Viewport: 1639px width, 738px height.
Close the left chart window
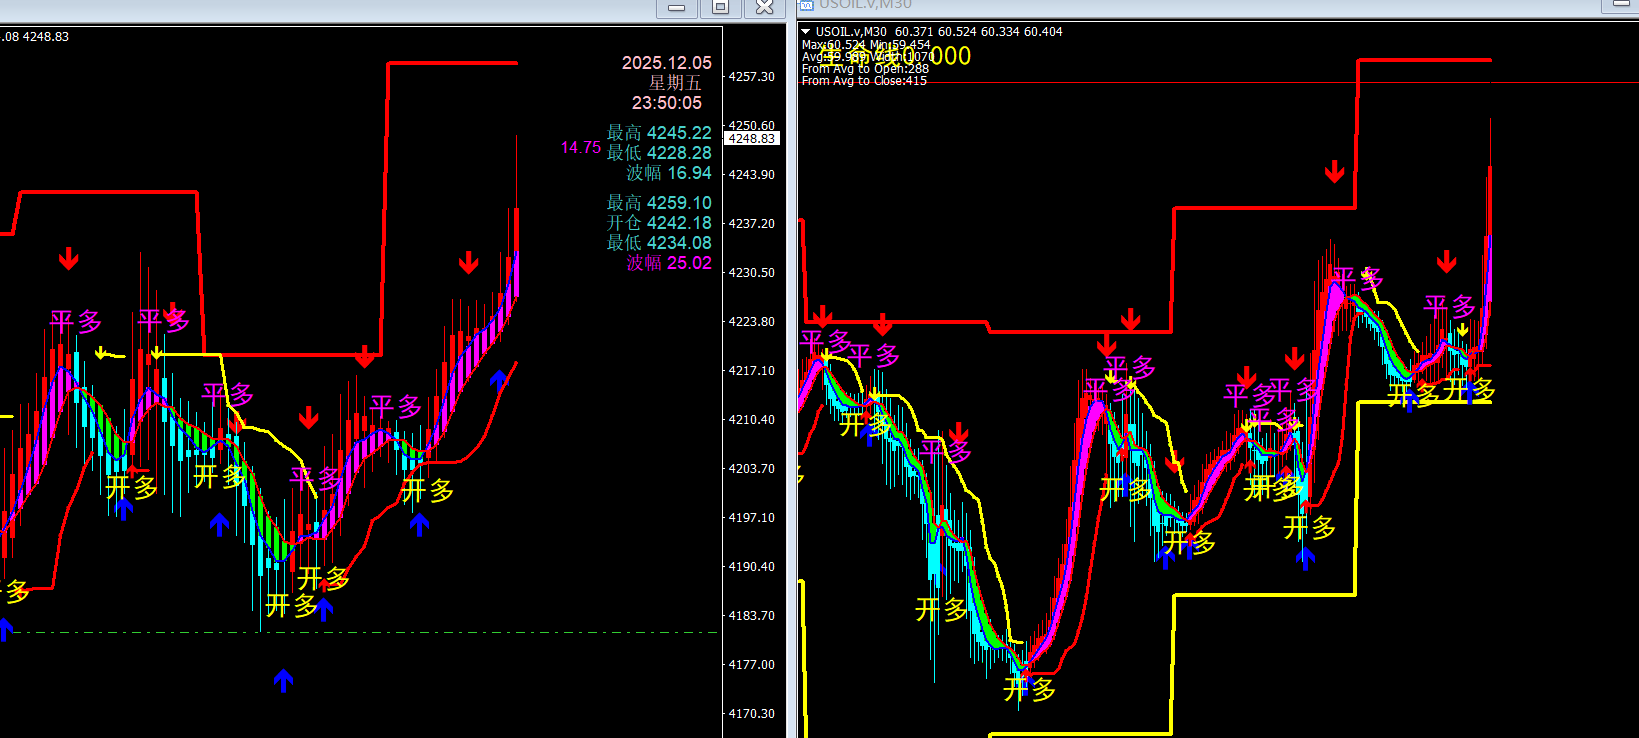[764, 8]
